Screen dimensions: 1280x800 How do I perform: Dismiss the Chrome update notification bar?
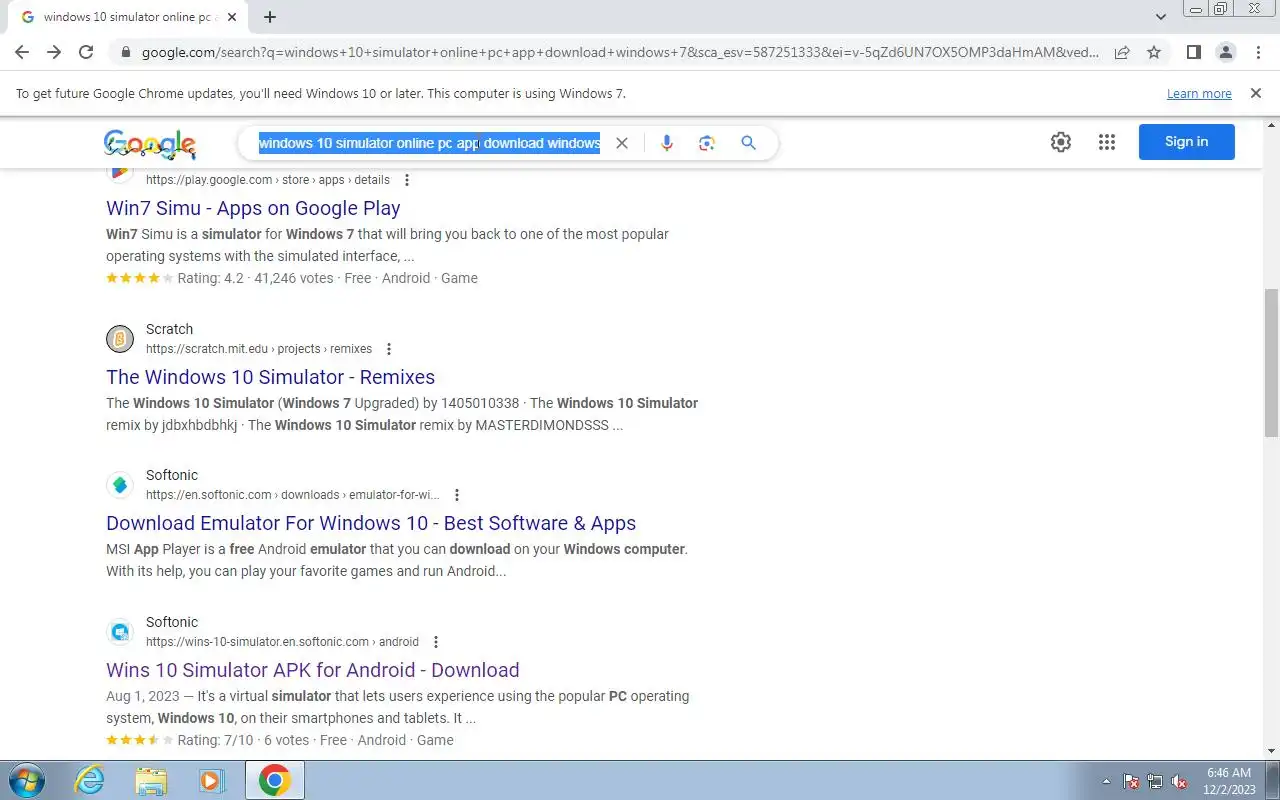pos(1255,93)
